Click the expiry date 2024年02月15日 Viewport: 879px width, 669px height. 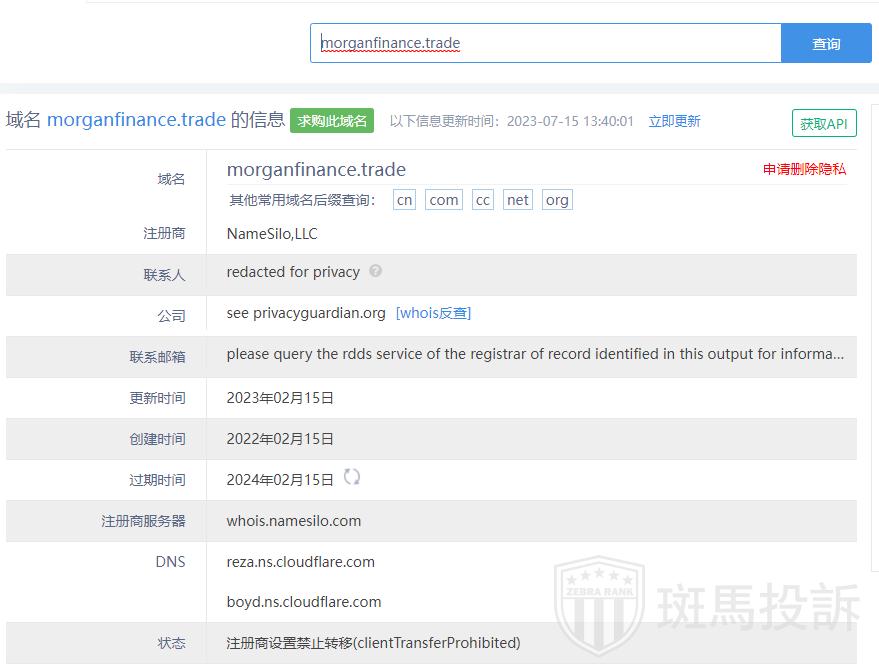click(x=280, y=479)
